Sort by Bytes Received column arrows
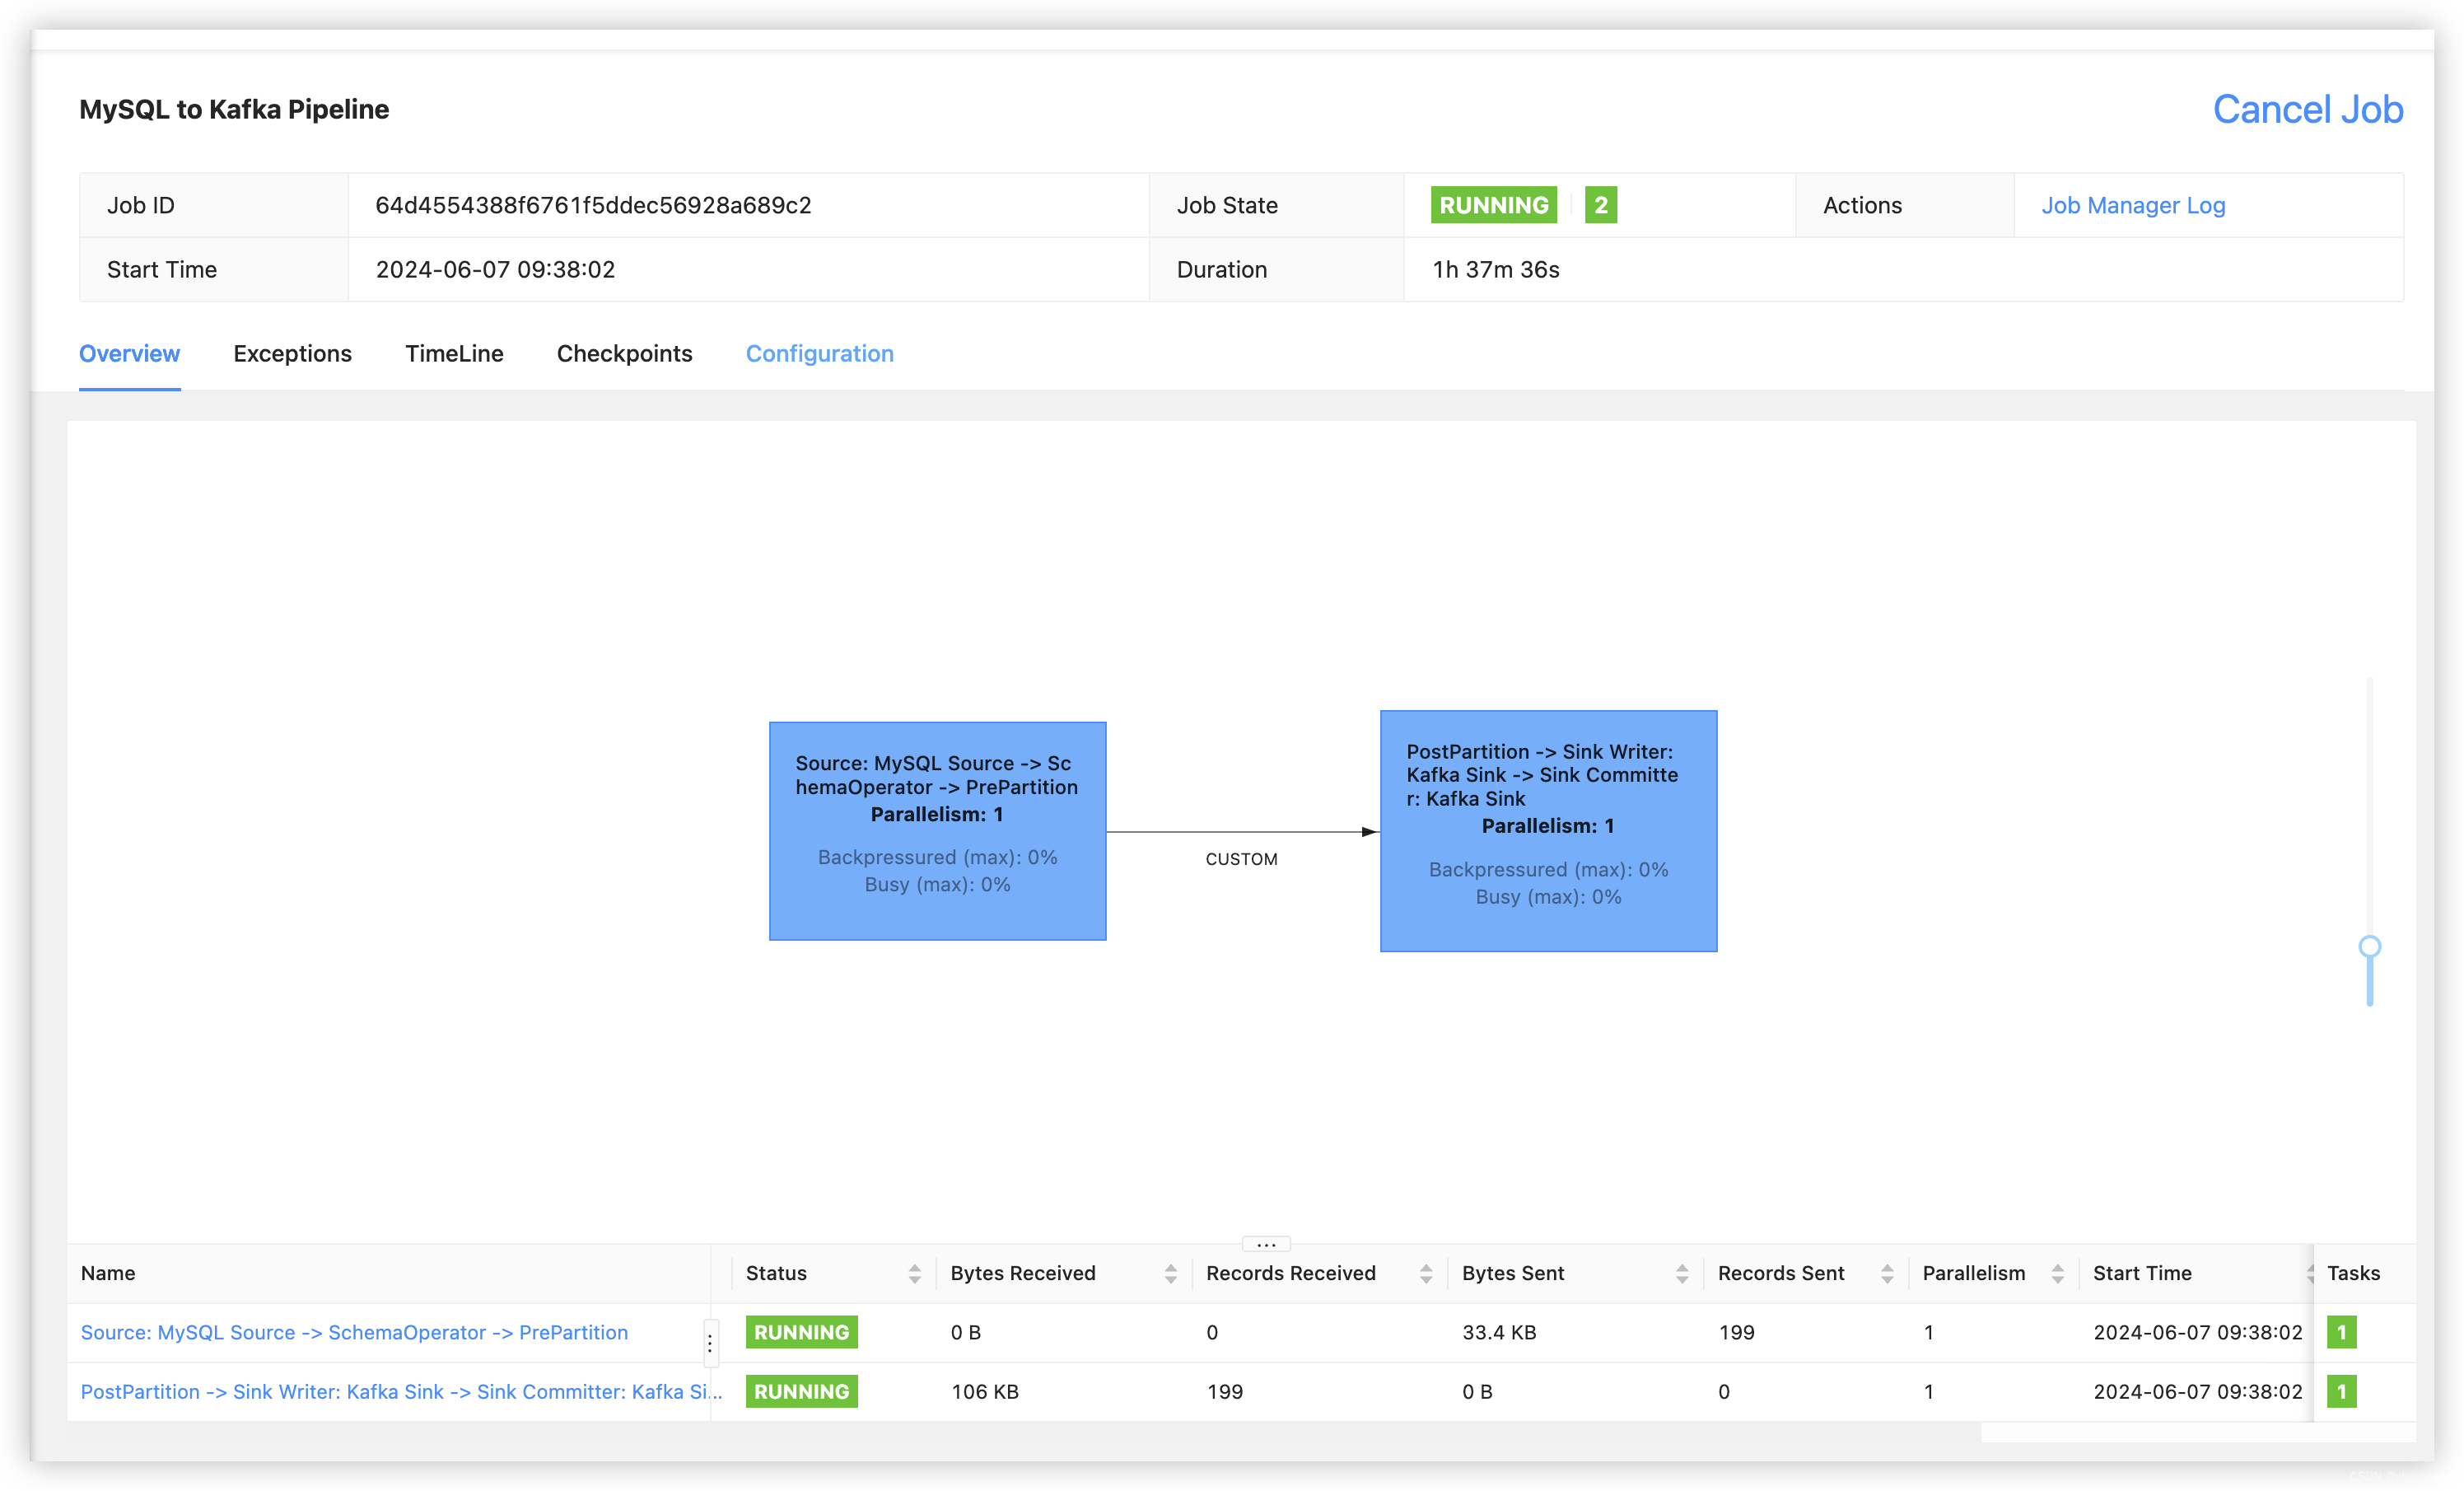2464x1491 pixels. [x=1170, y=1273]
